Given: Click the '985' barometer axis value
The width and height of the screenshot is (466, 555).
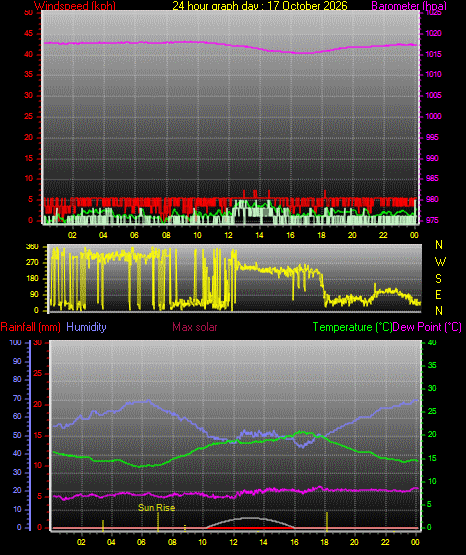Looking at the screenshot, I should coord(432,178).
